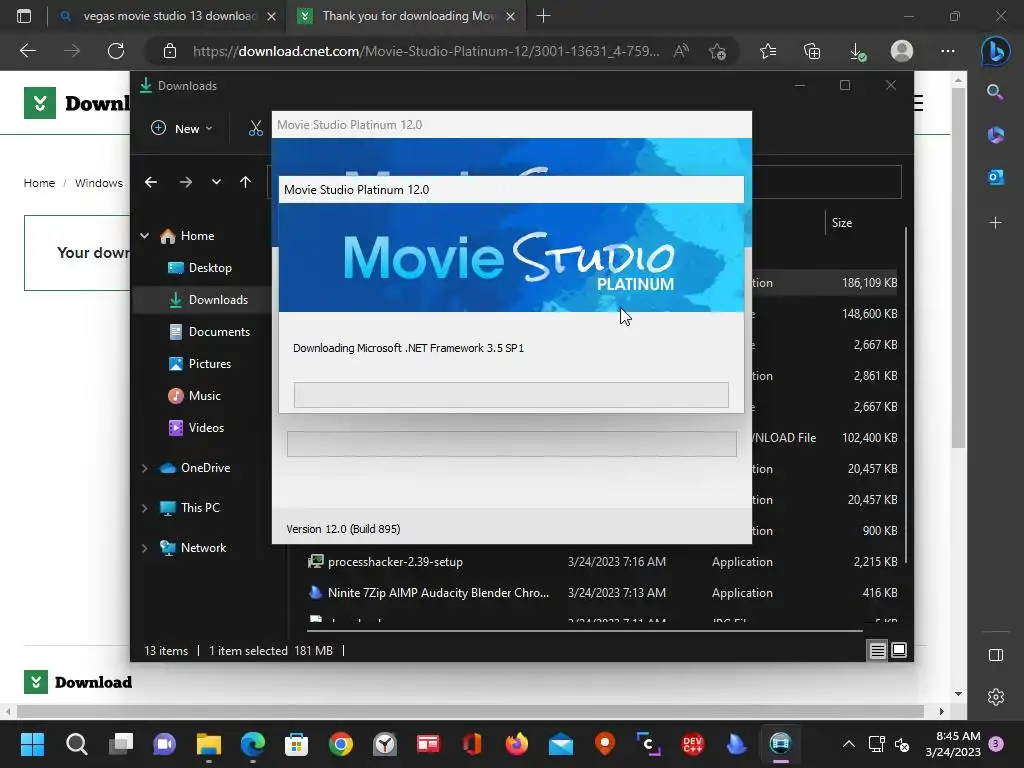Click Windows breadcrumb link on webpage

(x=99, y=183)
